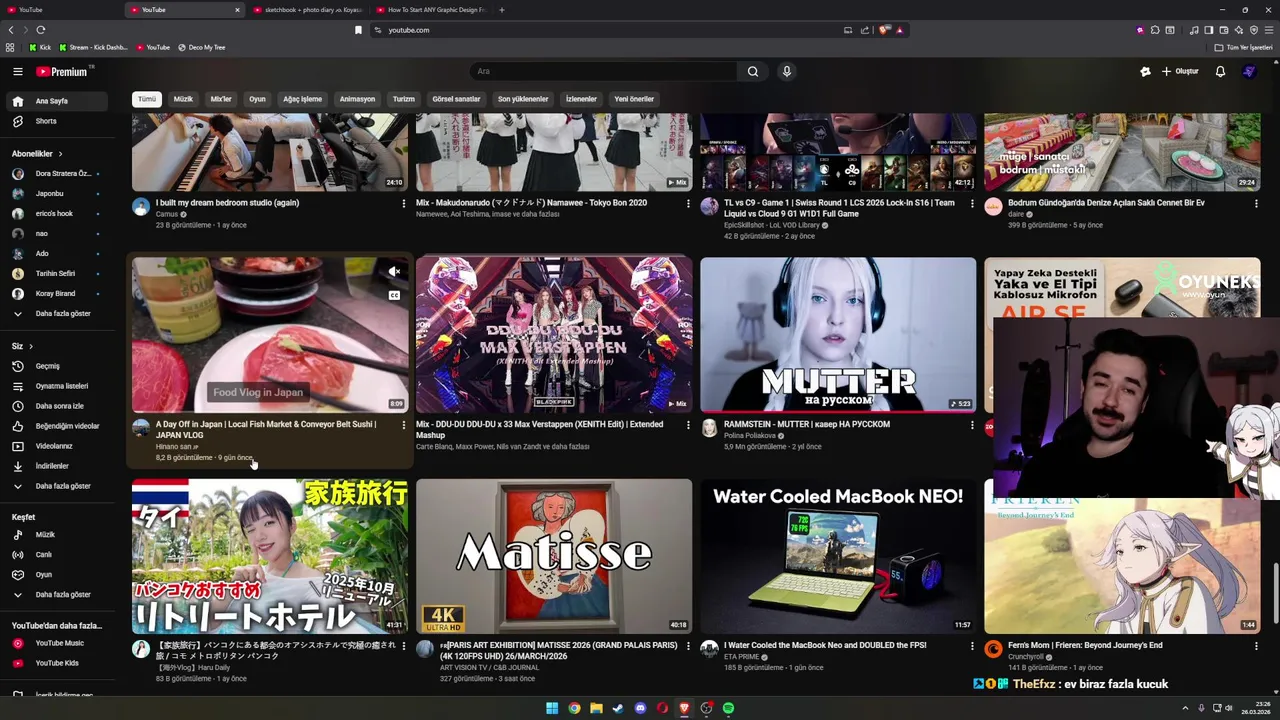Switch to the sketchbook photo diary tab

(x=308, y=10)
